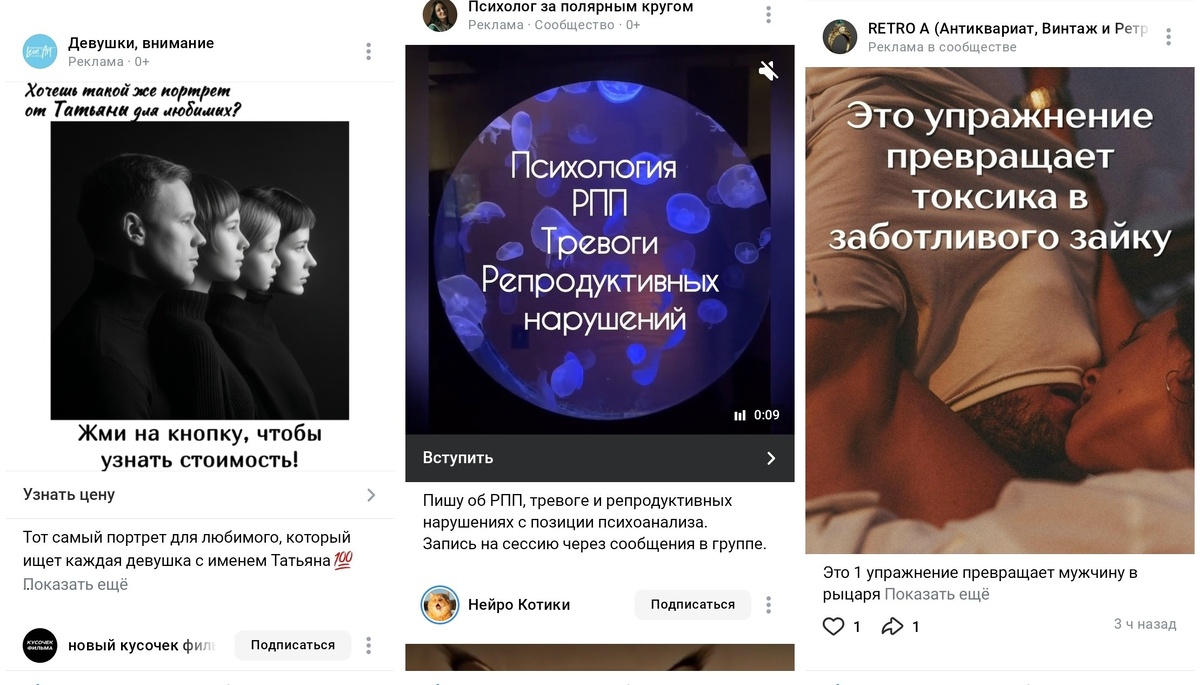Open three-dot menu on RETRO A post
1200x685 pixels.
point(1169,37)
